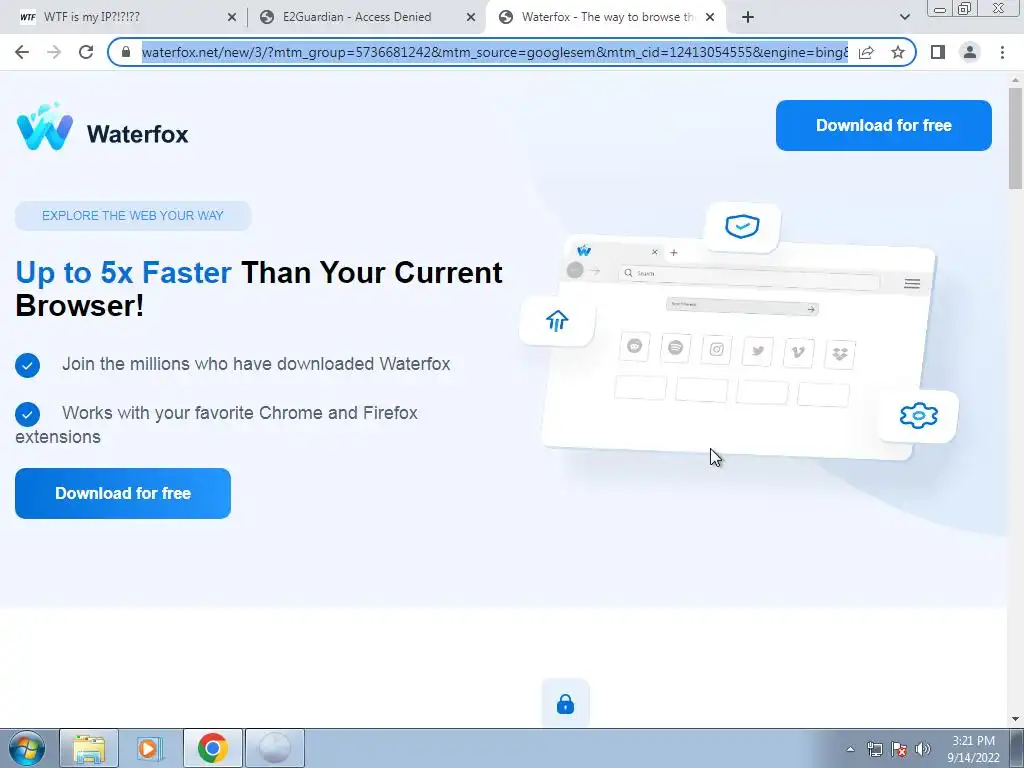Open Chrome's side panel
Image resolution: width=1024 pixels, height=768 pixels.
938,52
